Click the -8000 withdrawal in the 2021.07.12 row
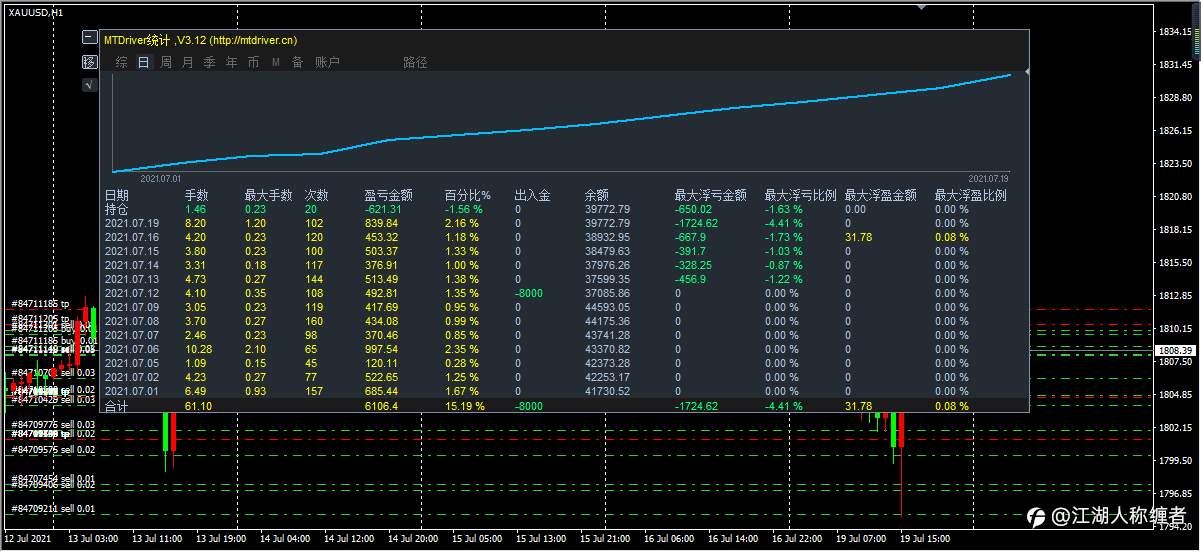 pyautogui.click(x=529, y=294)
